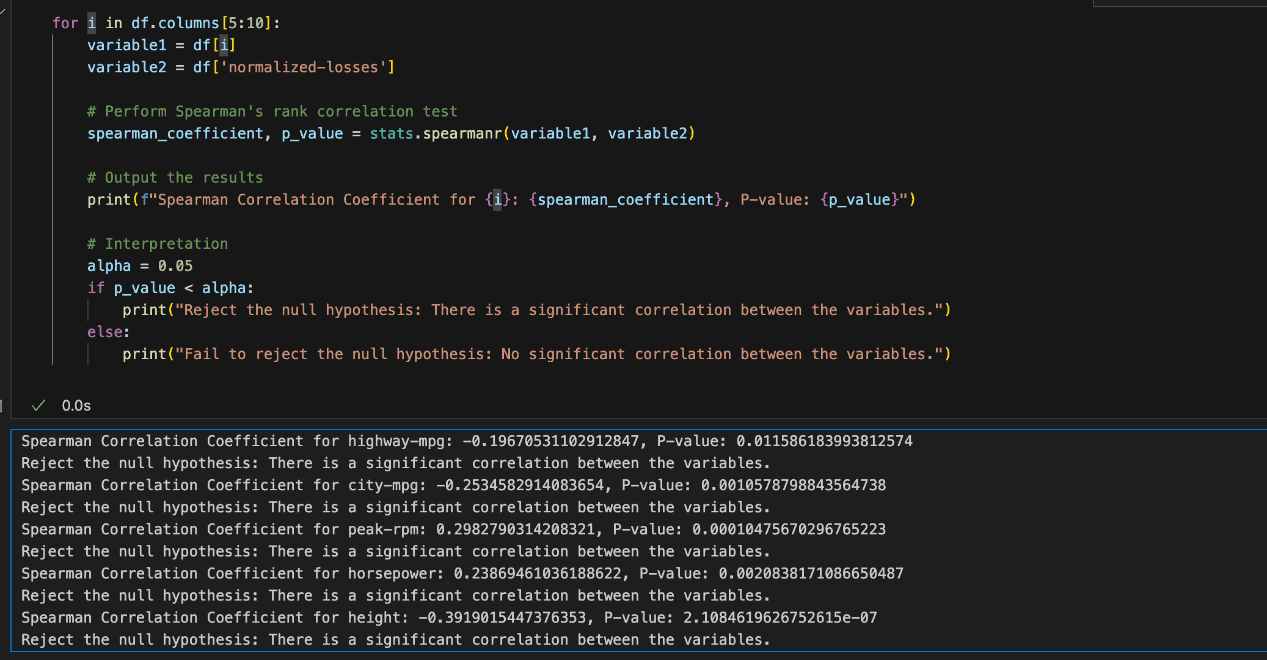
Task: Click the 0.0s execution time indicator
Action: click(76, 405)
